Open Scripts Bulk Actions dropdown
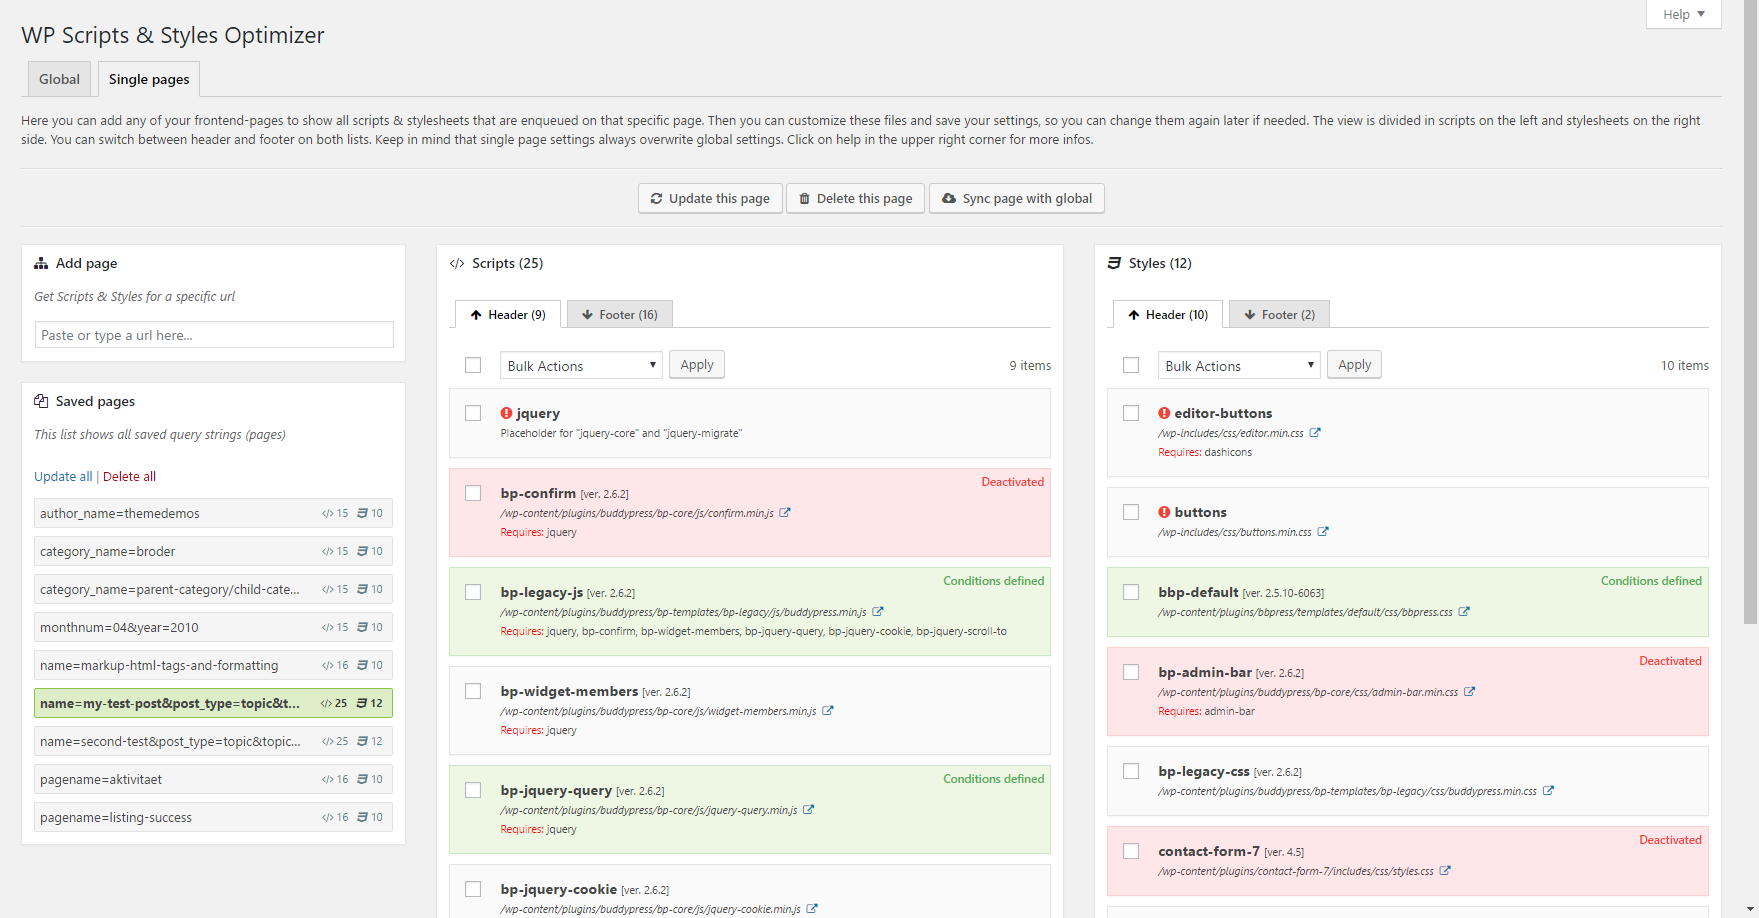The image size is (1759, 918). point(581,366)
